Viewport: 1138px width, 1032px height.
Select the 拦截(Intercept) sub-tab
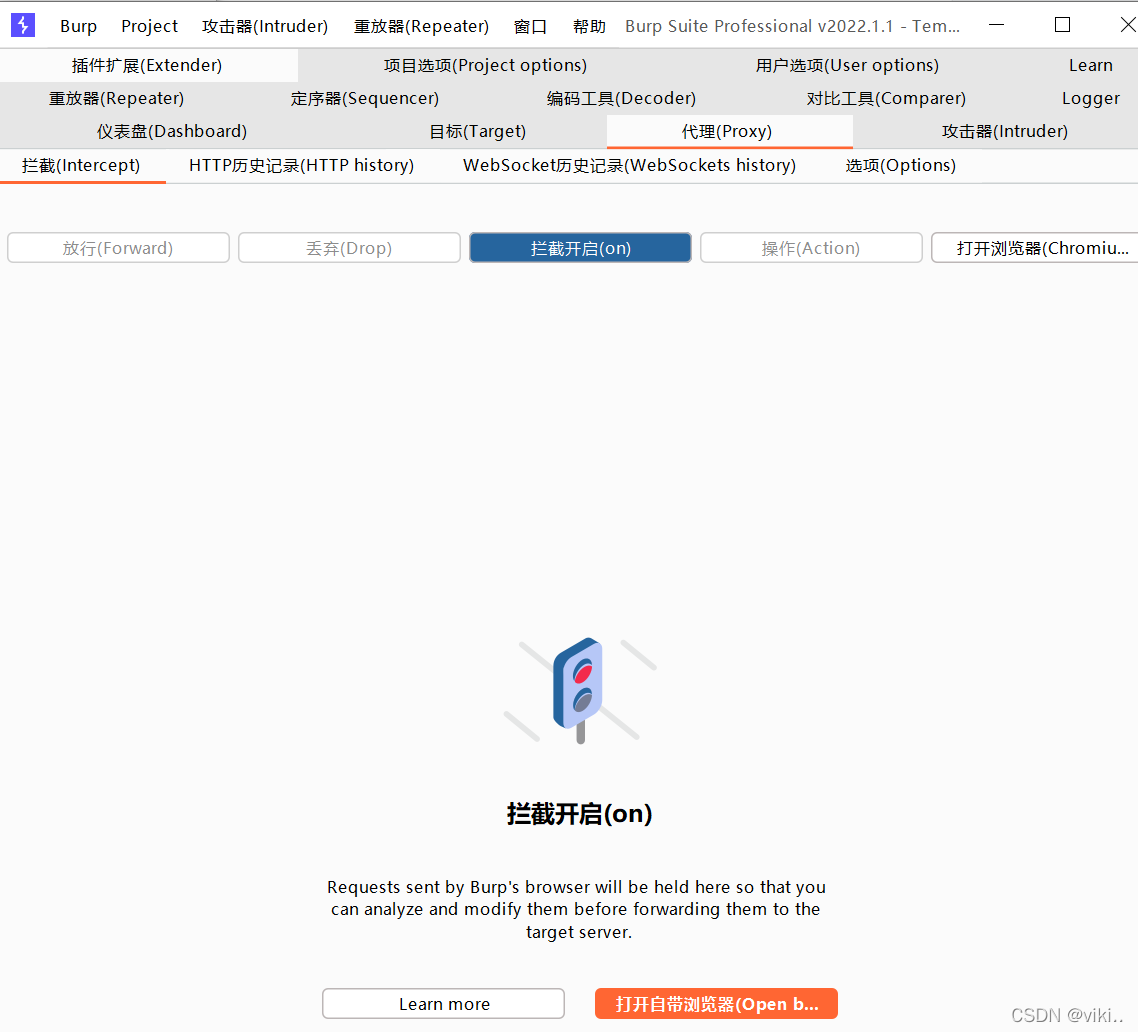click(x=81, y=165)
